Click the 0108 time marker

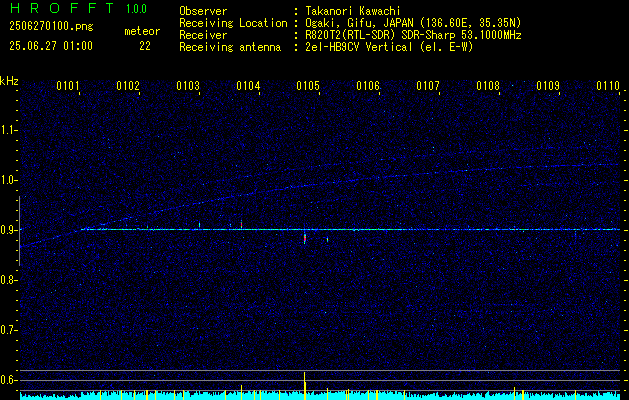(x=488, y=86)
